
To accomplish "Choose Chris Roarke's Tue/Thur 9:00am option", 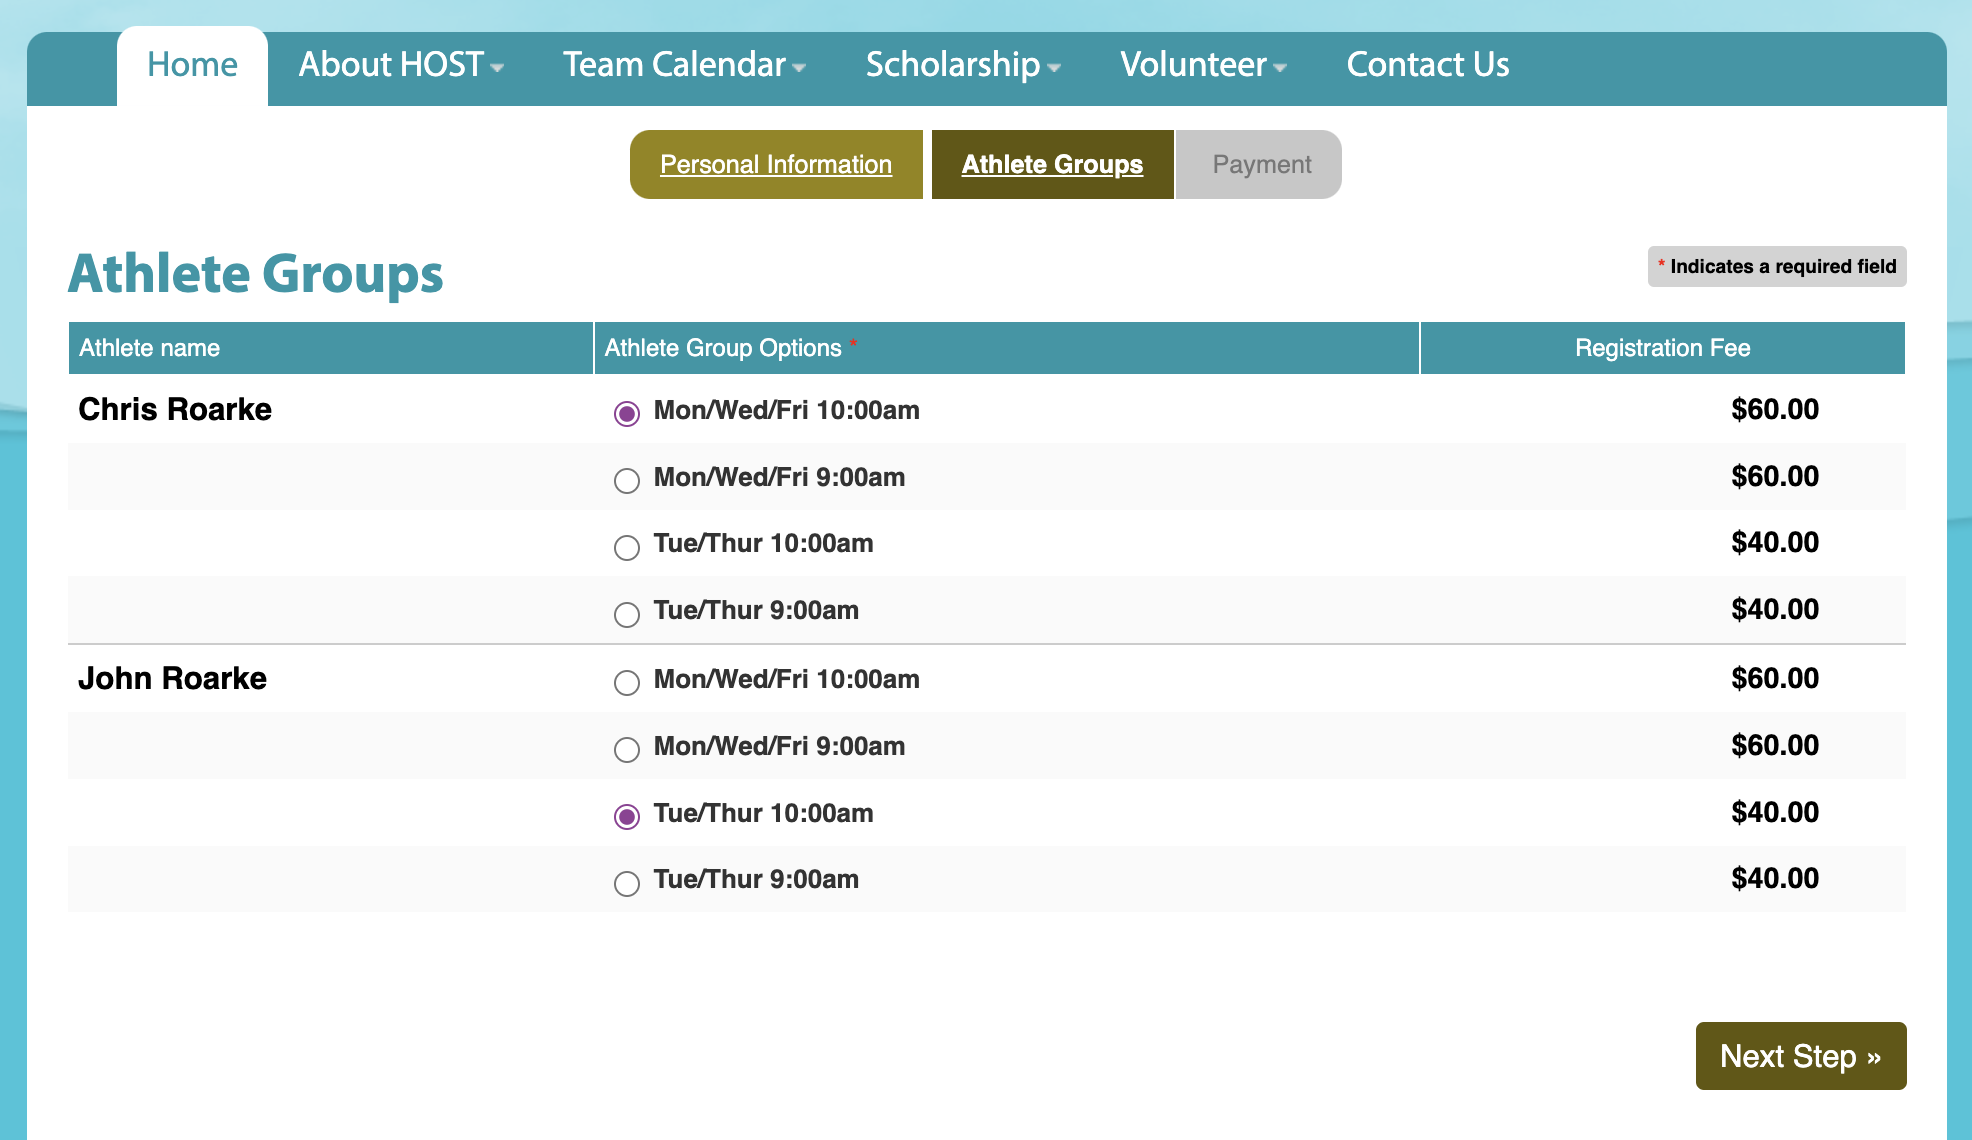I will click(x=627, y=615).
